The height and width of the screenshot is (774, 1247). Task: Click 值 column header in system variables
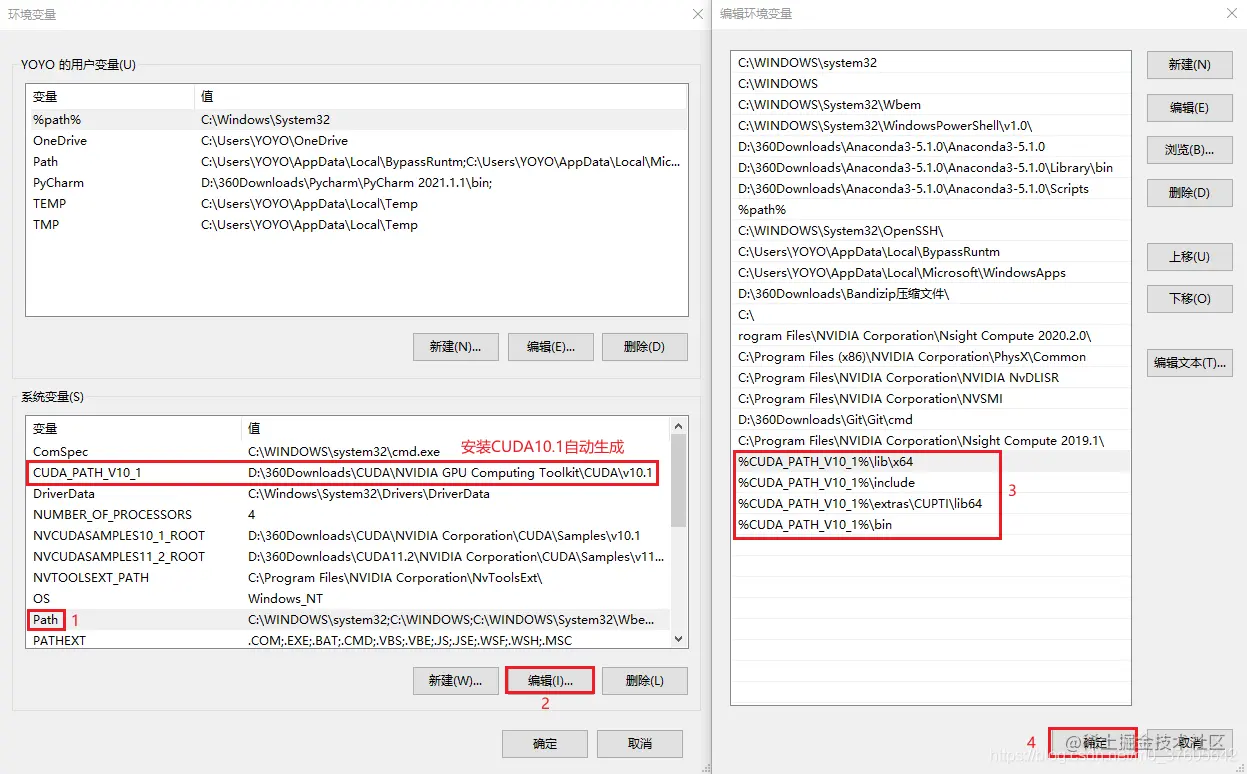pyautogui.click(x=457, y=428)
